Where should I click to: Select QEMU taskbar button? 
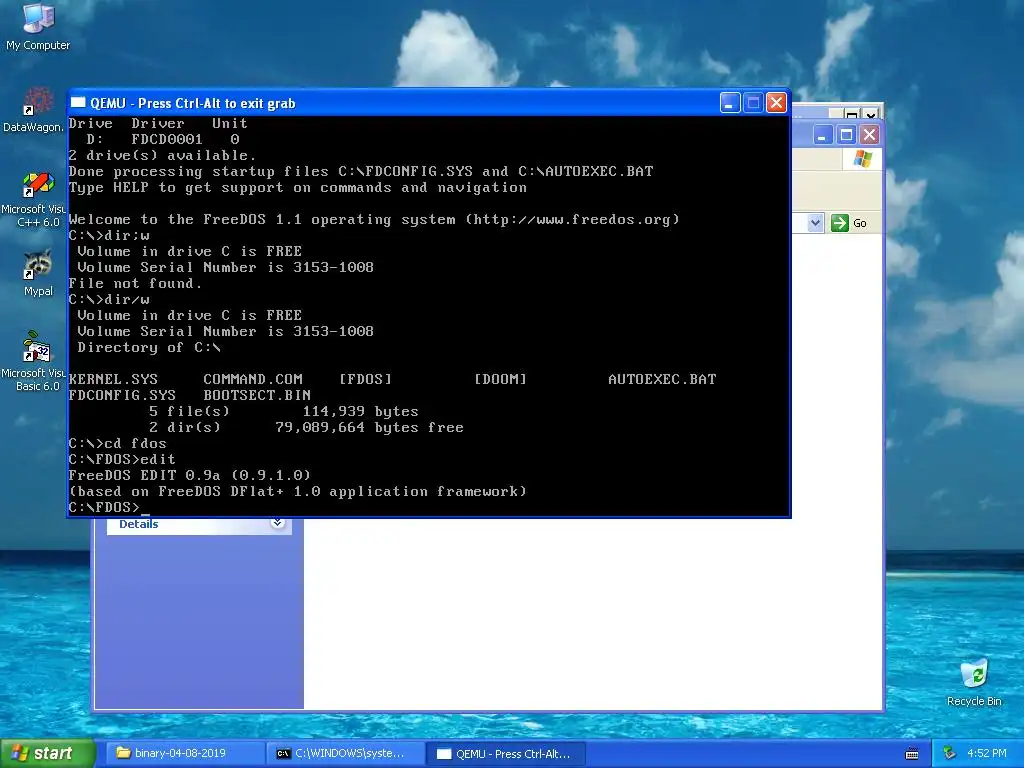pyautogui.click(x=505, y=753)
